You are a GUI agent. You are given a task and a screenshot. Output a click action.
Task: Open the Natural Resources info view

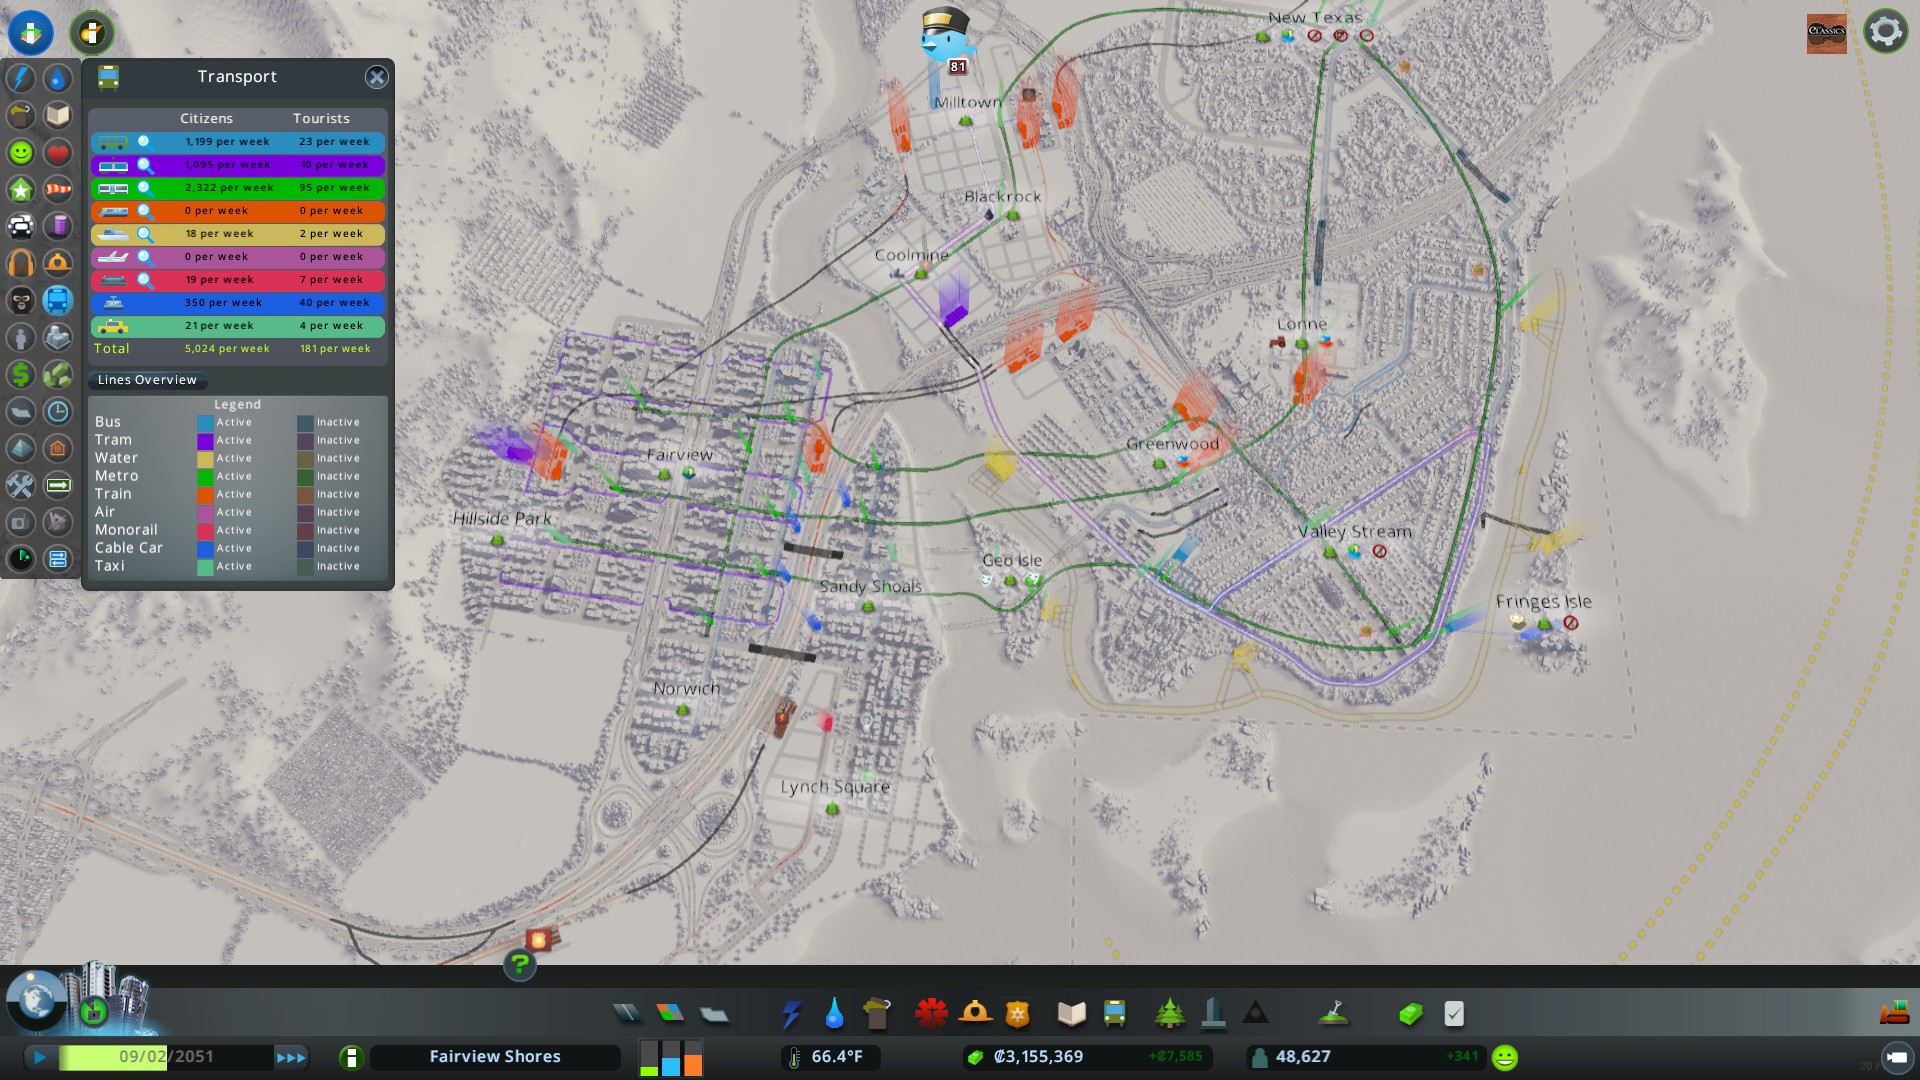pyautogui.click(x=58, y=374)
